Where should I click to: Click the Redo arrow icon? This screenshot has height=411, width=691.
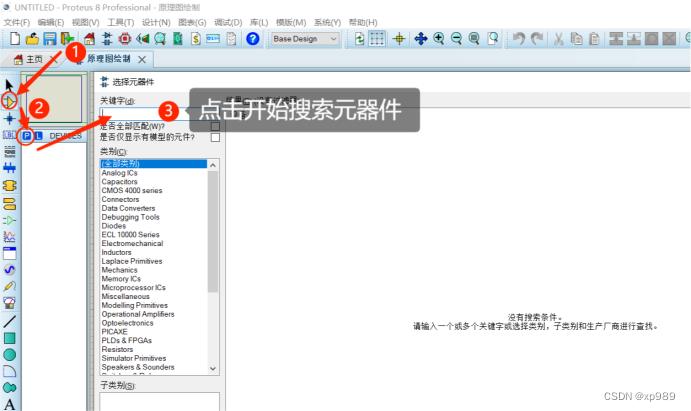pyautogui.click(x=536, y=39)
